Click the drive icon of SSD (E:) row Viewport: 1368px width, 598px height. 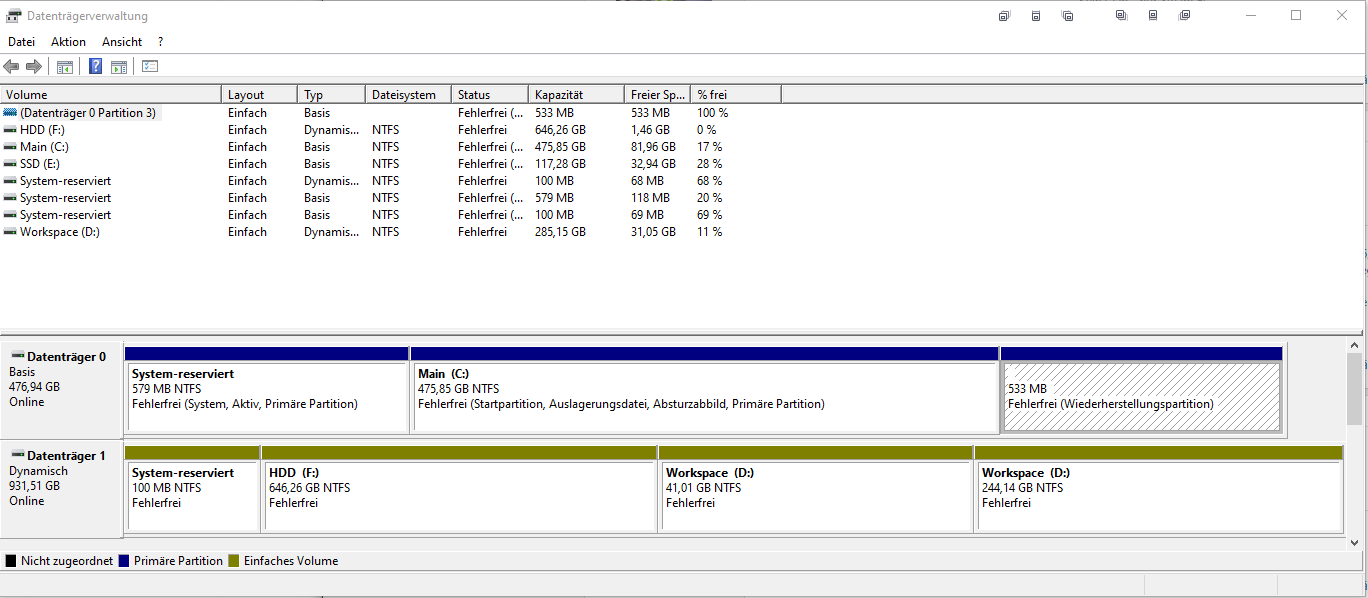click(x=10, y=164)
